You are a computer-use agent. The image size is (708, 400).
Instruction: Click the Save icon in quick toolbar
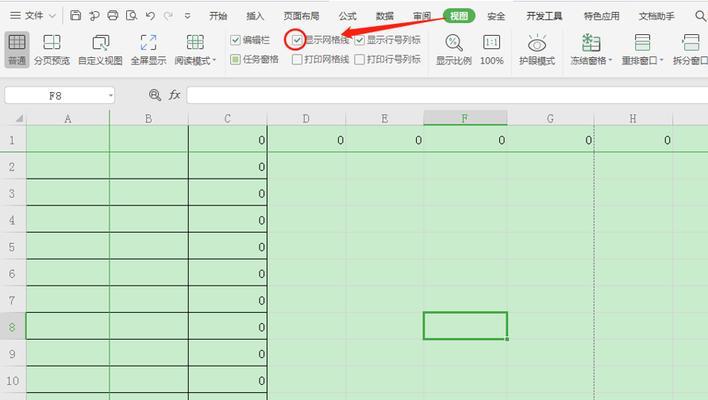75,16
